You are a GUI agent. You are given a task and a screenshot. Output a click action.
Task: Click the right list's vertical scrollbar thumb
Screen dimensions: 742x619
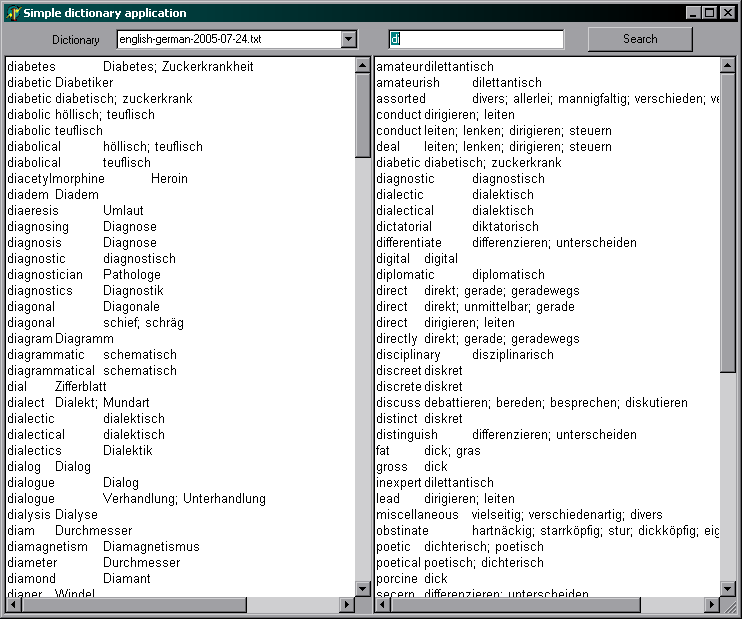pos(728,222)
